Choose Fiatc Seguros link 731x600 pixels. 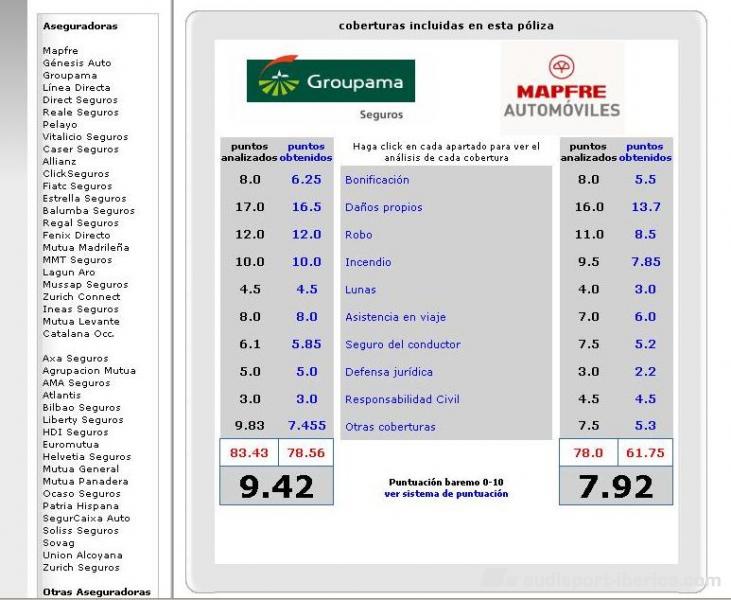pyautogui.click(x=77, y=186)
